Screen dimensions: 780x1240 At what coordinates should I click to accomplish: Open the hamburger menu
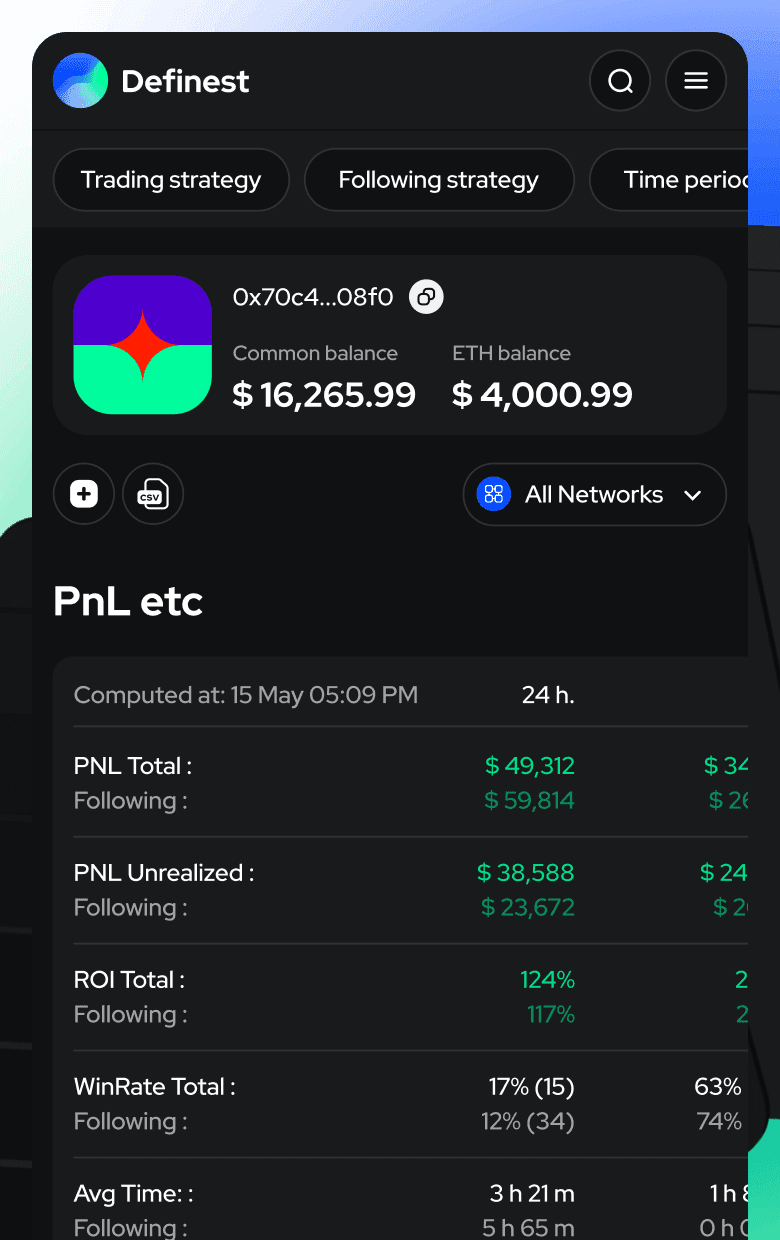pos(696,81)
